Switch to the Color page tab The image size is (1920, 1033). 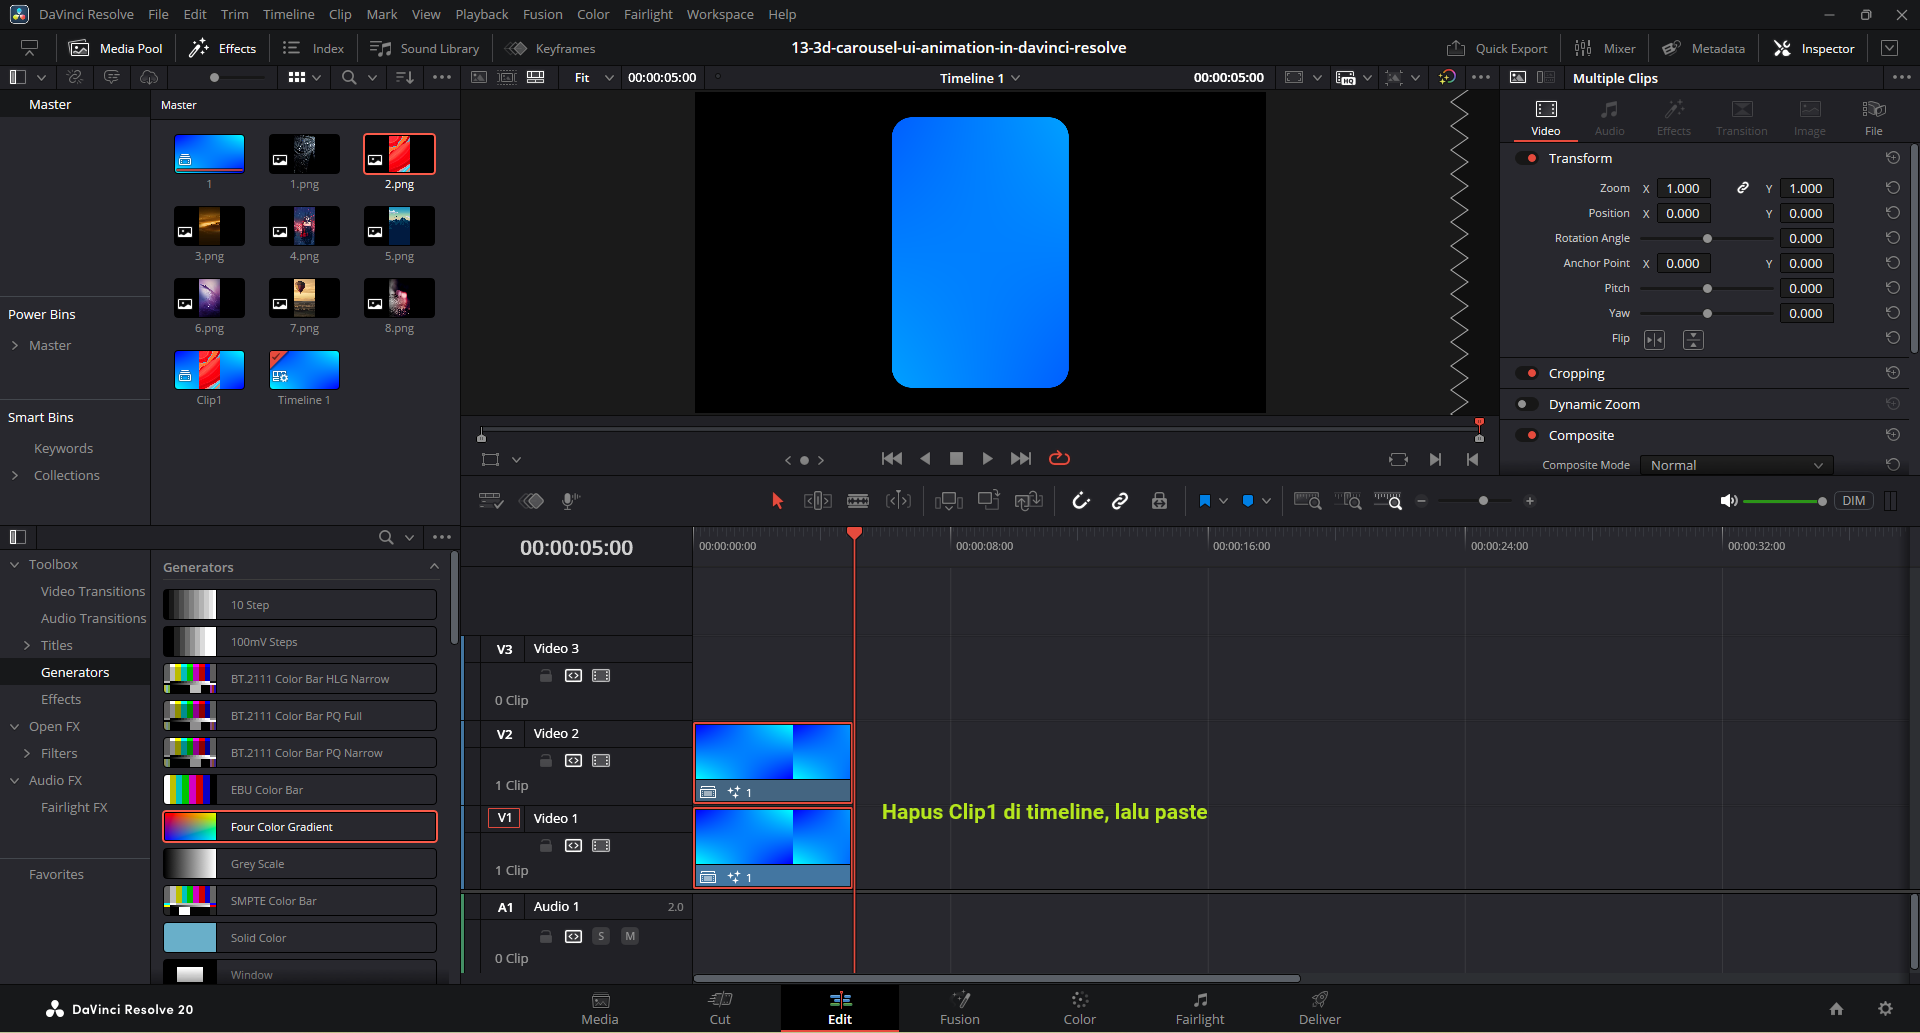click(1079, 1008)
